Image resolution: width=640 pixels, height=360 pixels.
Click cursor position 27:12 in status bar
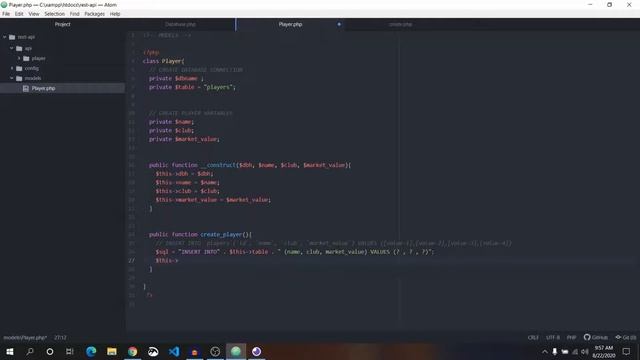point(60,338)
